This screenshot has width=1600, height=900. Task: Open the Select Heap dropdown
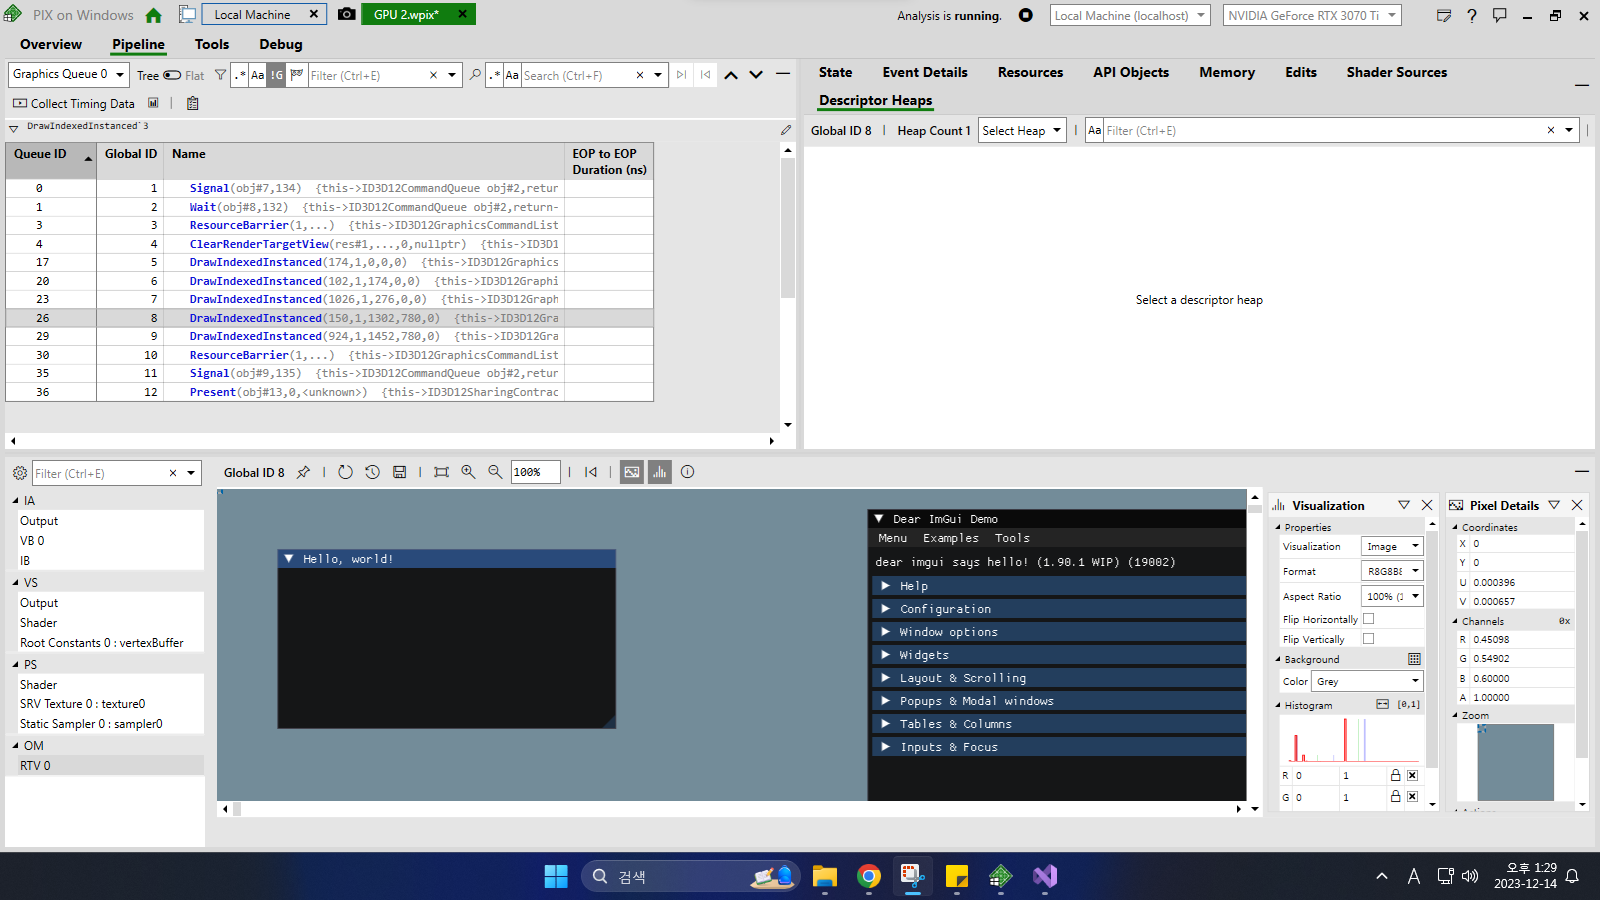click(1022, 131)
